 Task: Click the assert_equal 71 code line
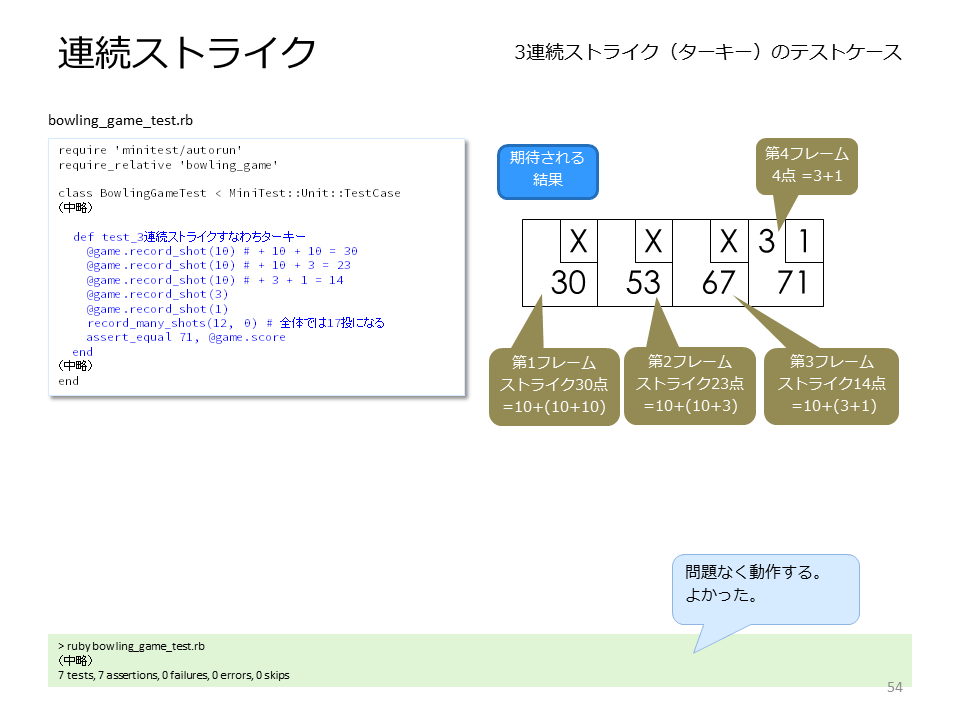tap(186, 337)
